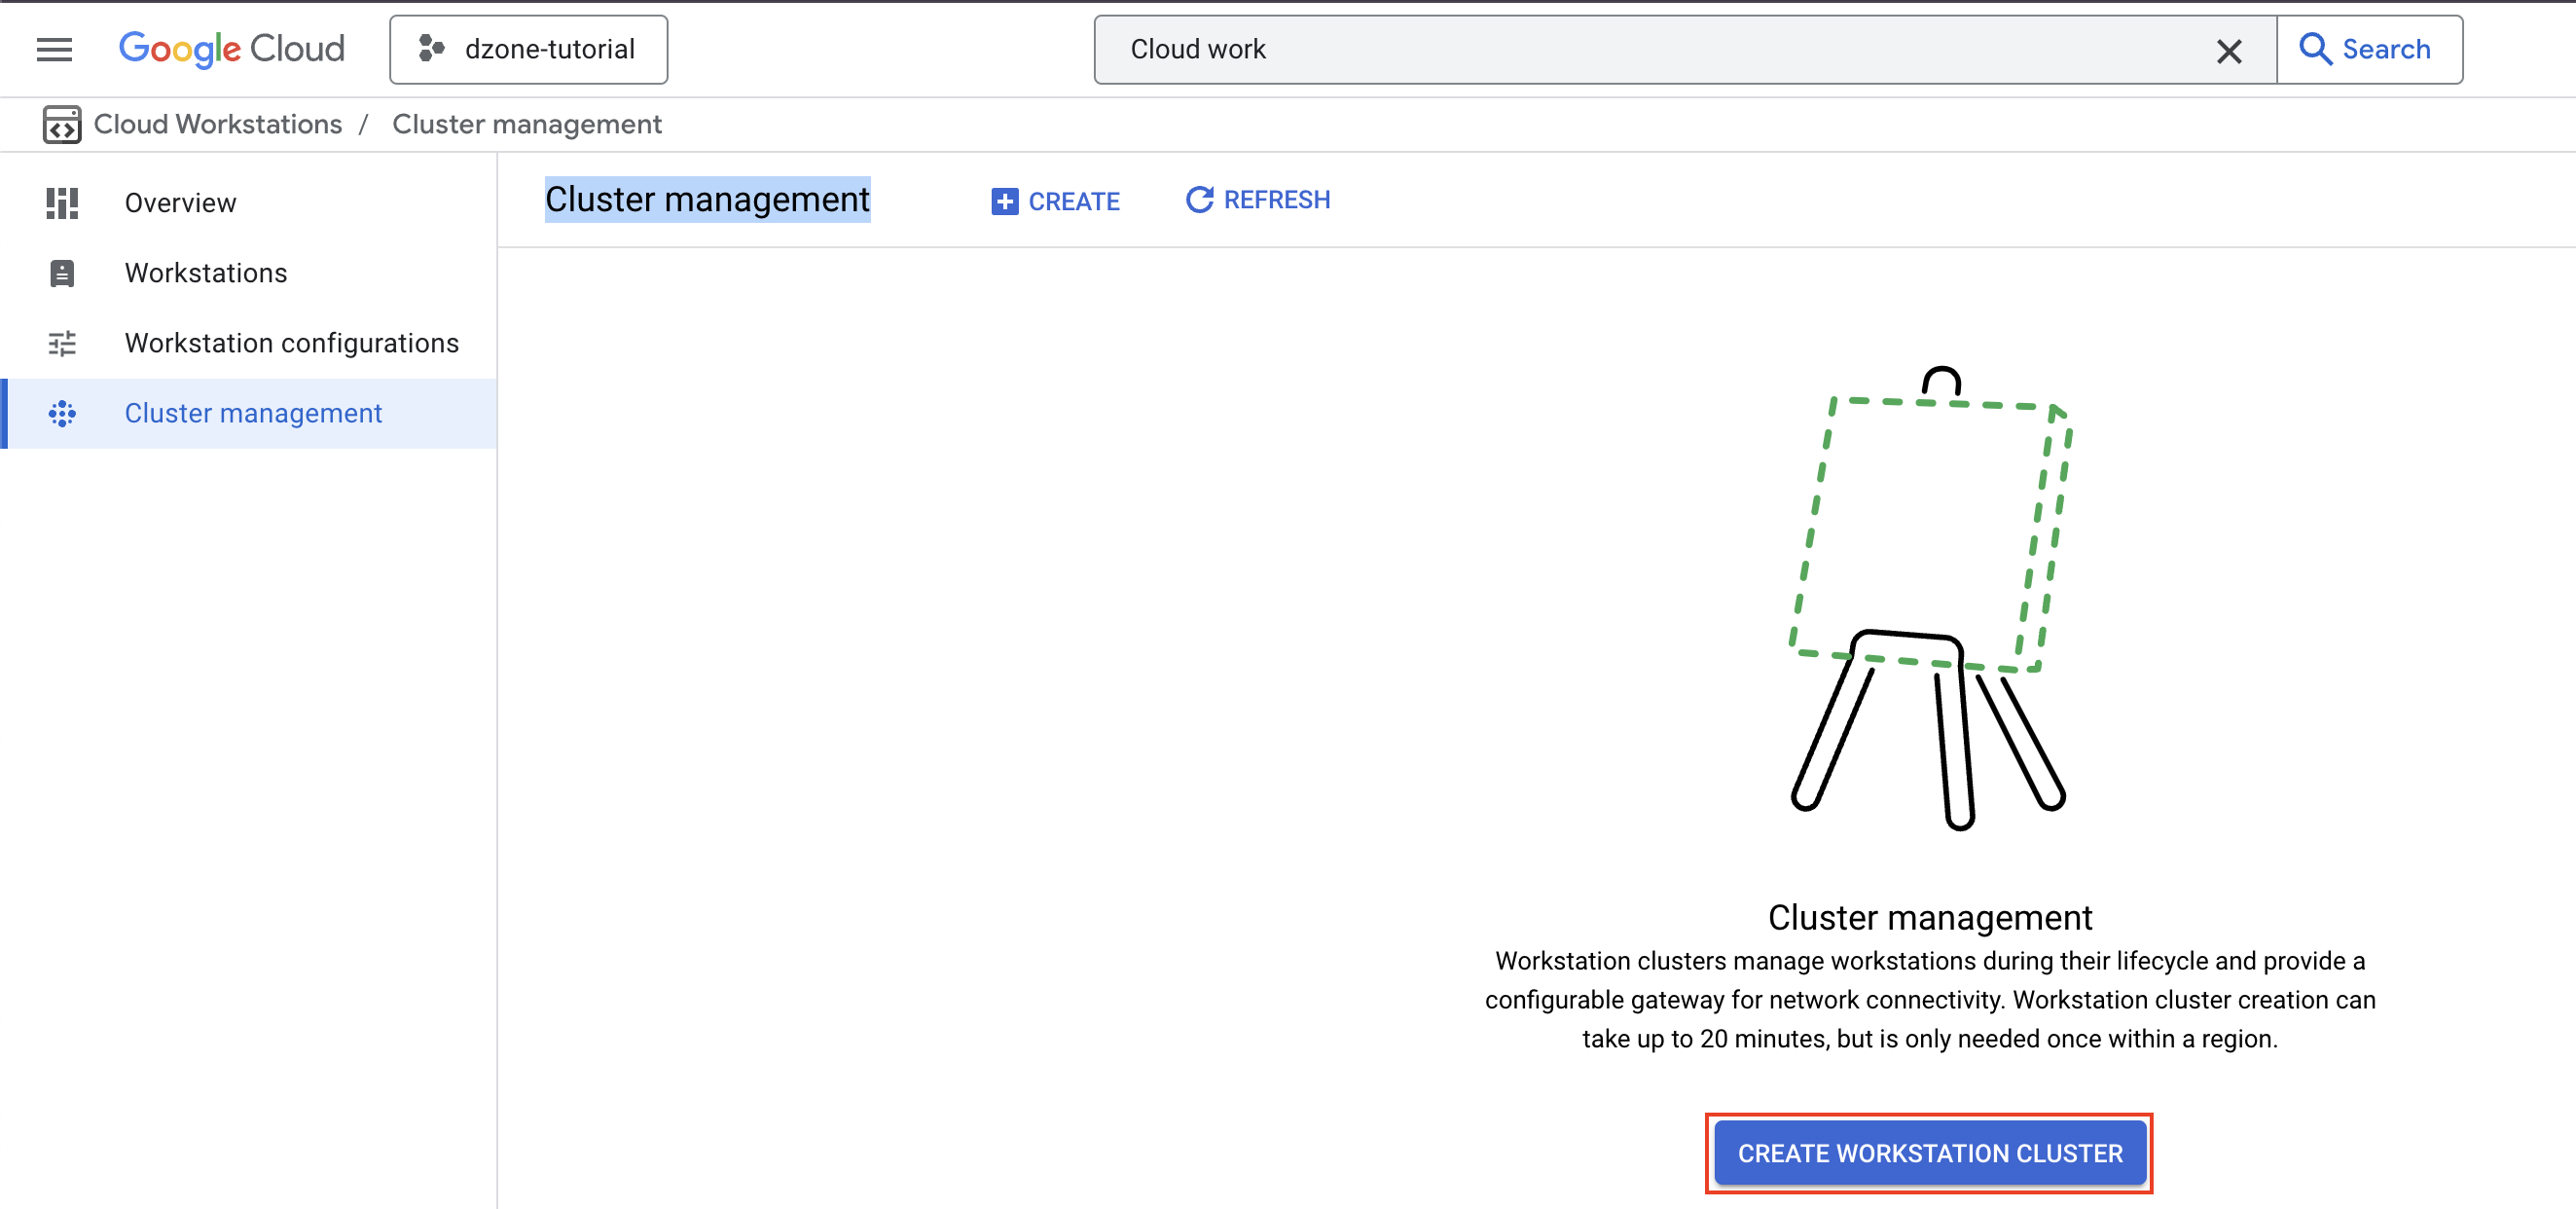This screenshot has width=2576, height=1209.
Task: Open the Overview page from sidebar
Action: click(x=180, y=203)
